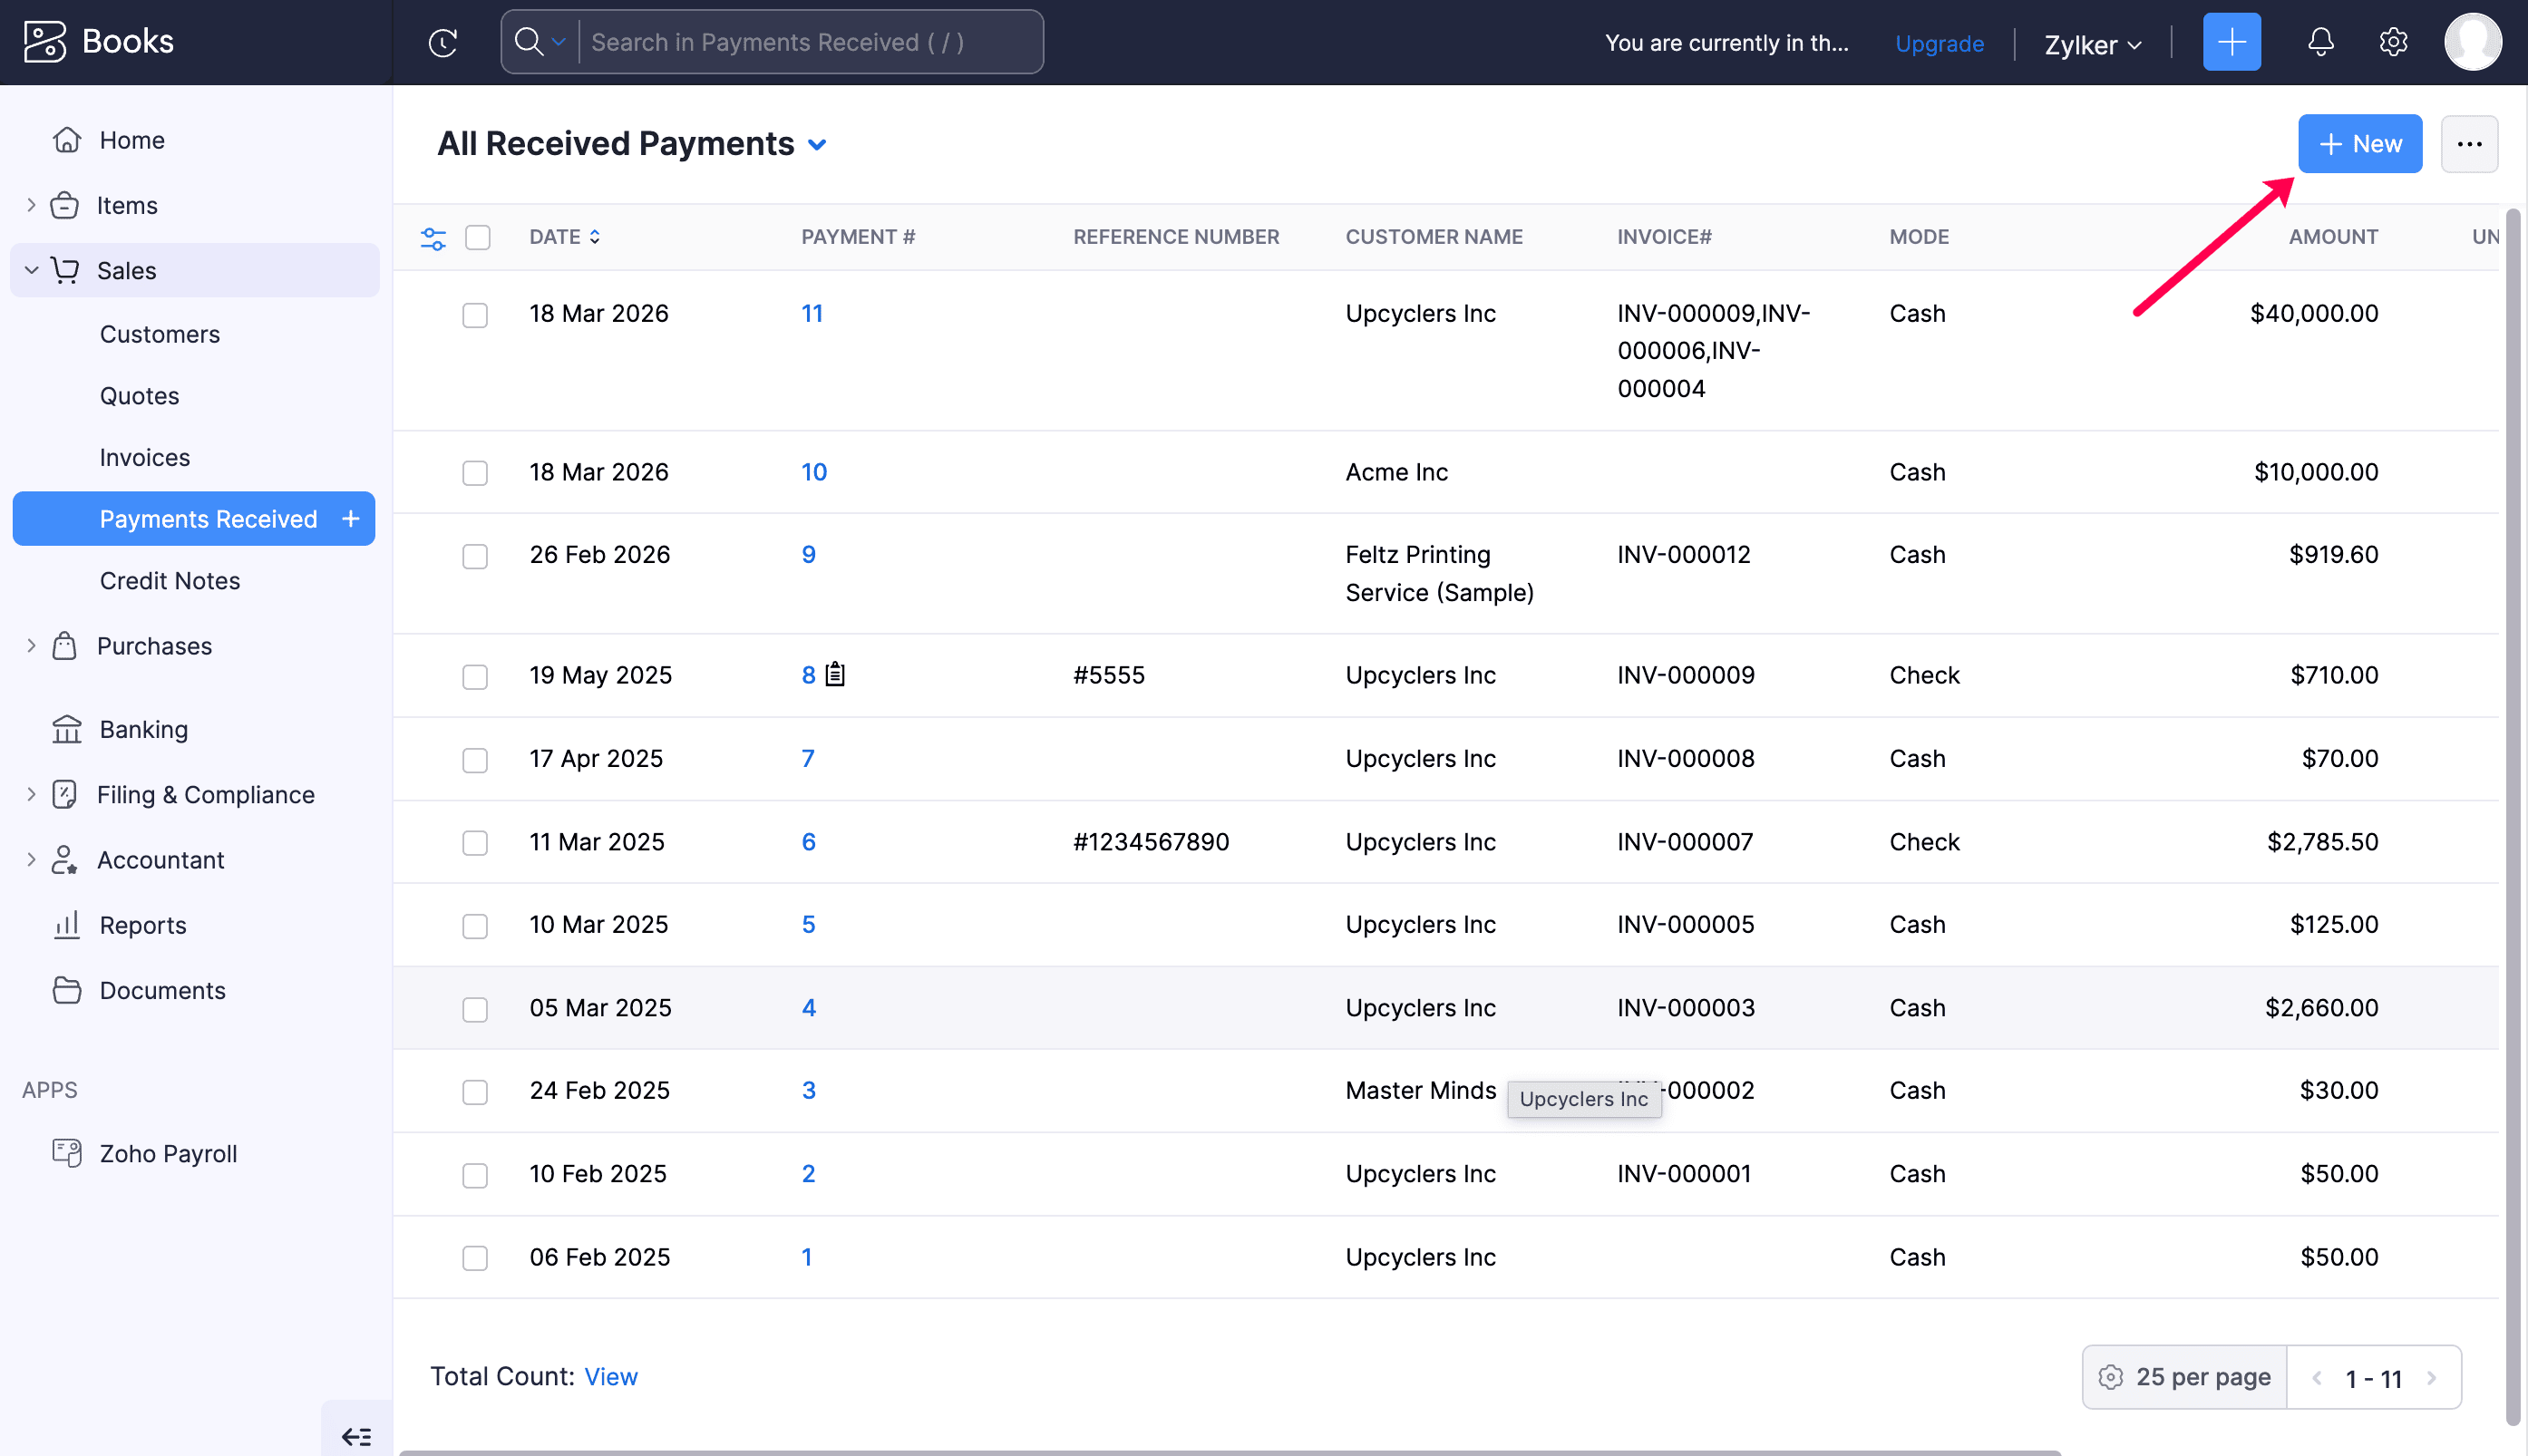Check the row for payment 10 Acme Inc

[x=475, y=473]
